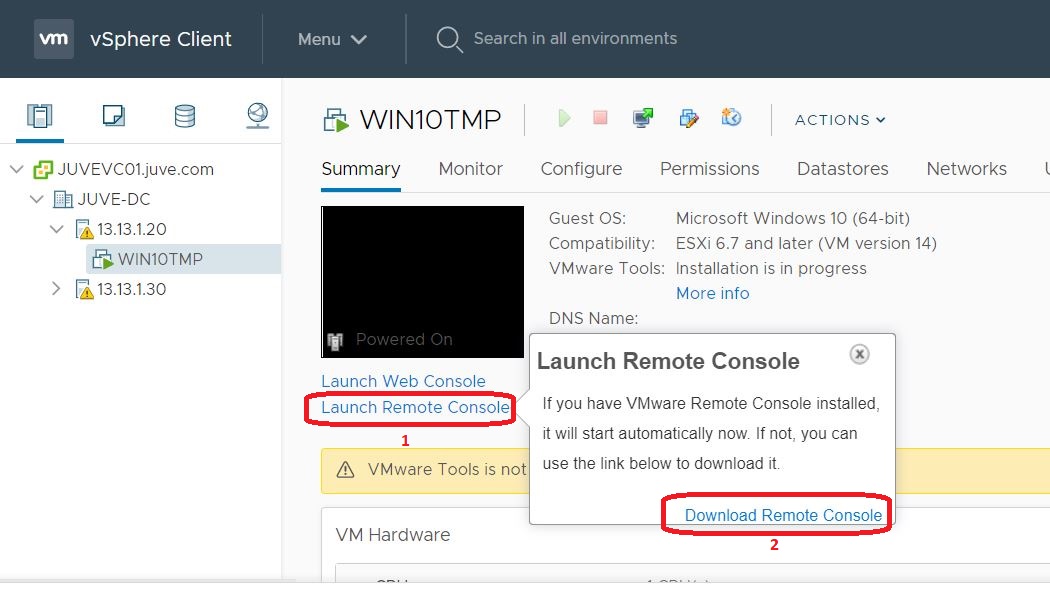
Task: Collapse the JUVE-DC tree node
Action: 37,199
